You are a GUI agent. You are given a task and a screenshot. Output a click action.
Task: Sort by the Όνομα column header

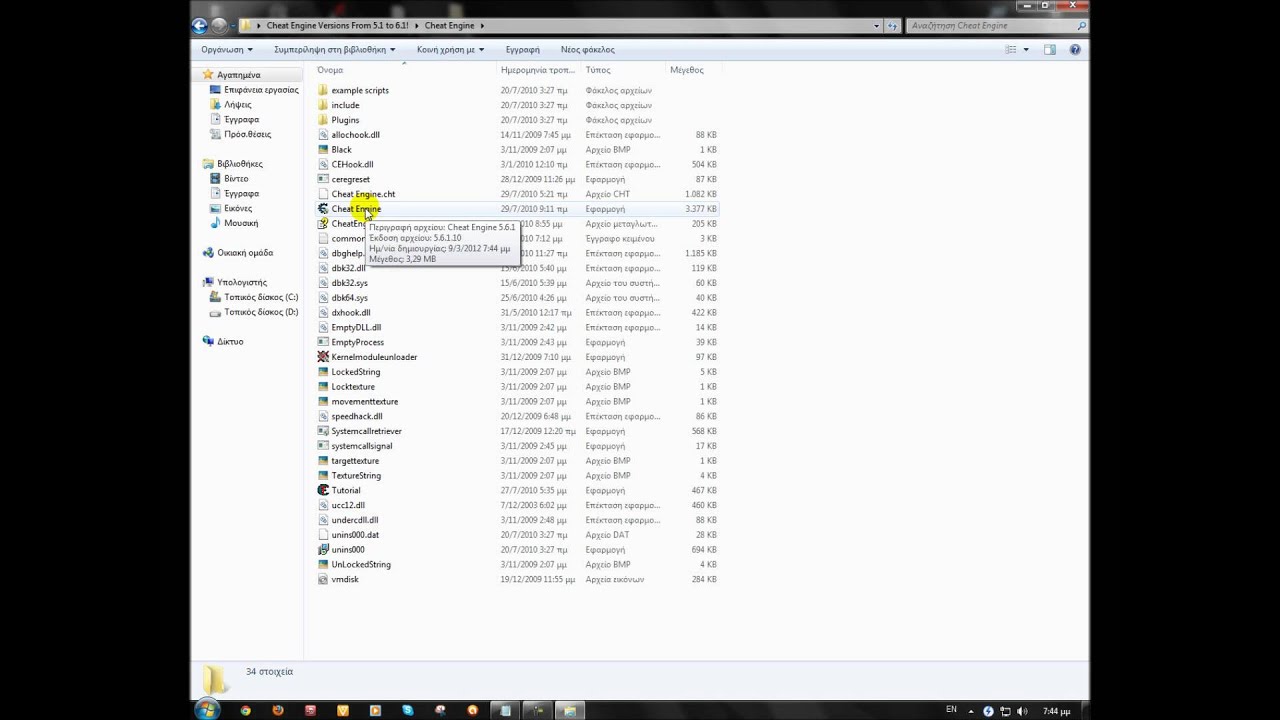[x=330, y=70]
